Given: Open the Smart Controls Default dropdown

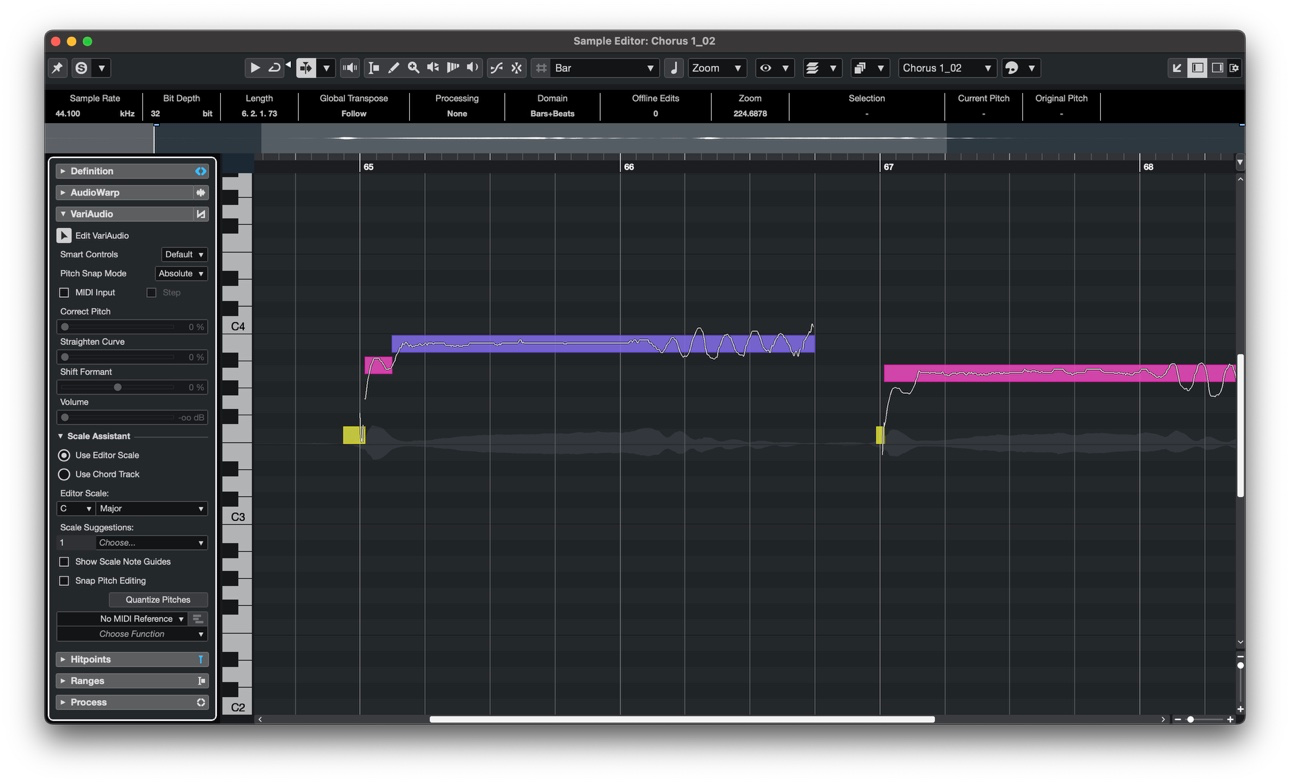Looking at the screenshot, I should [184, 255].
